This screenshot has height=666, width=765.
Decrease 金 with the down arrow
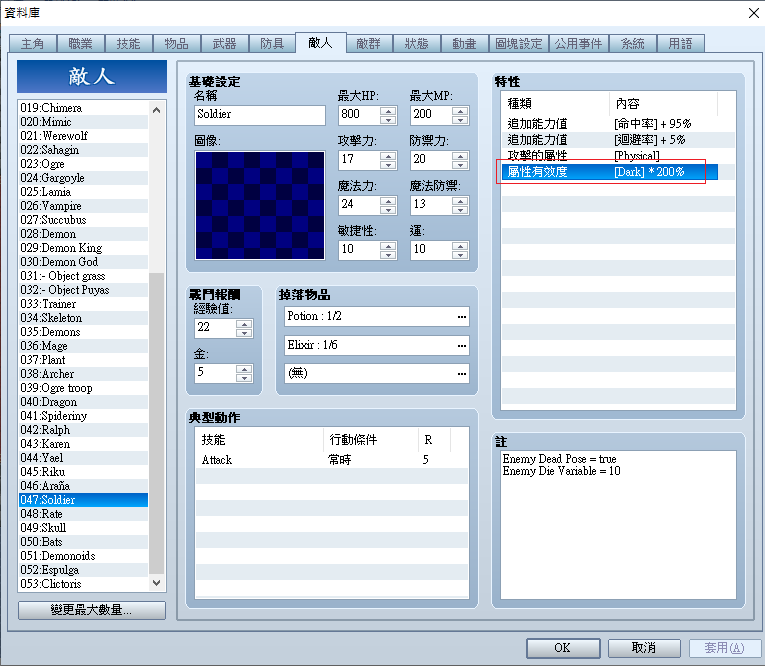tap(244, 378)
